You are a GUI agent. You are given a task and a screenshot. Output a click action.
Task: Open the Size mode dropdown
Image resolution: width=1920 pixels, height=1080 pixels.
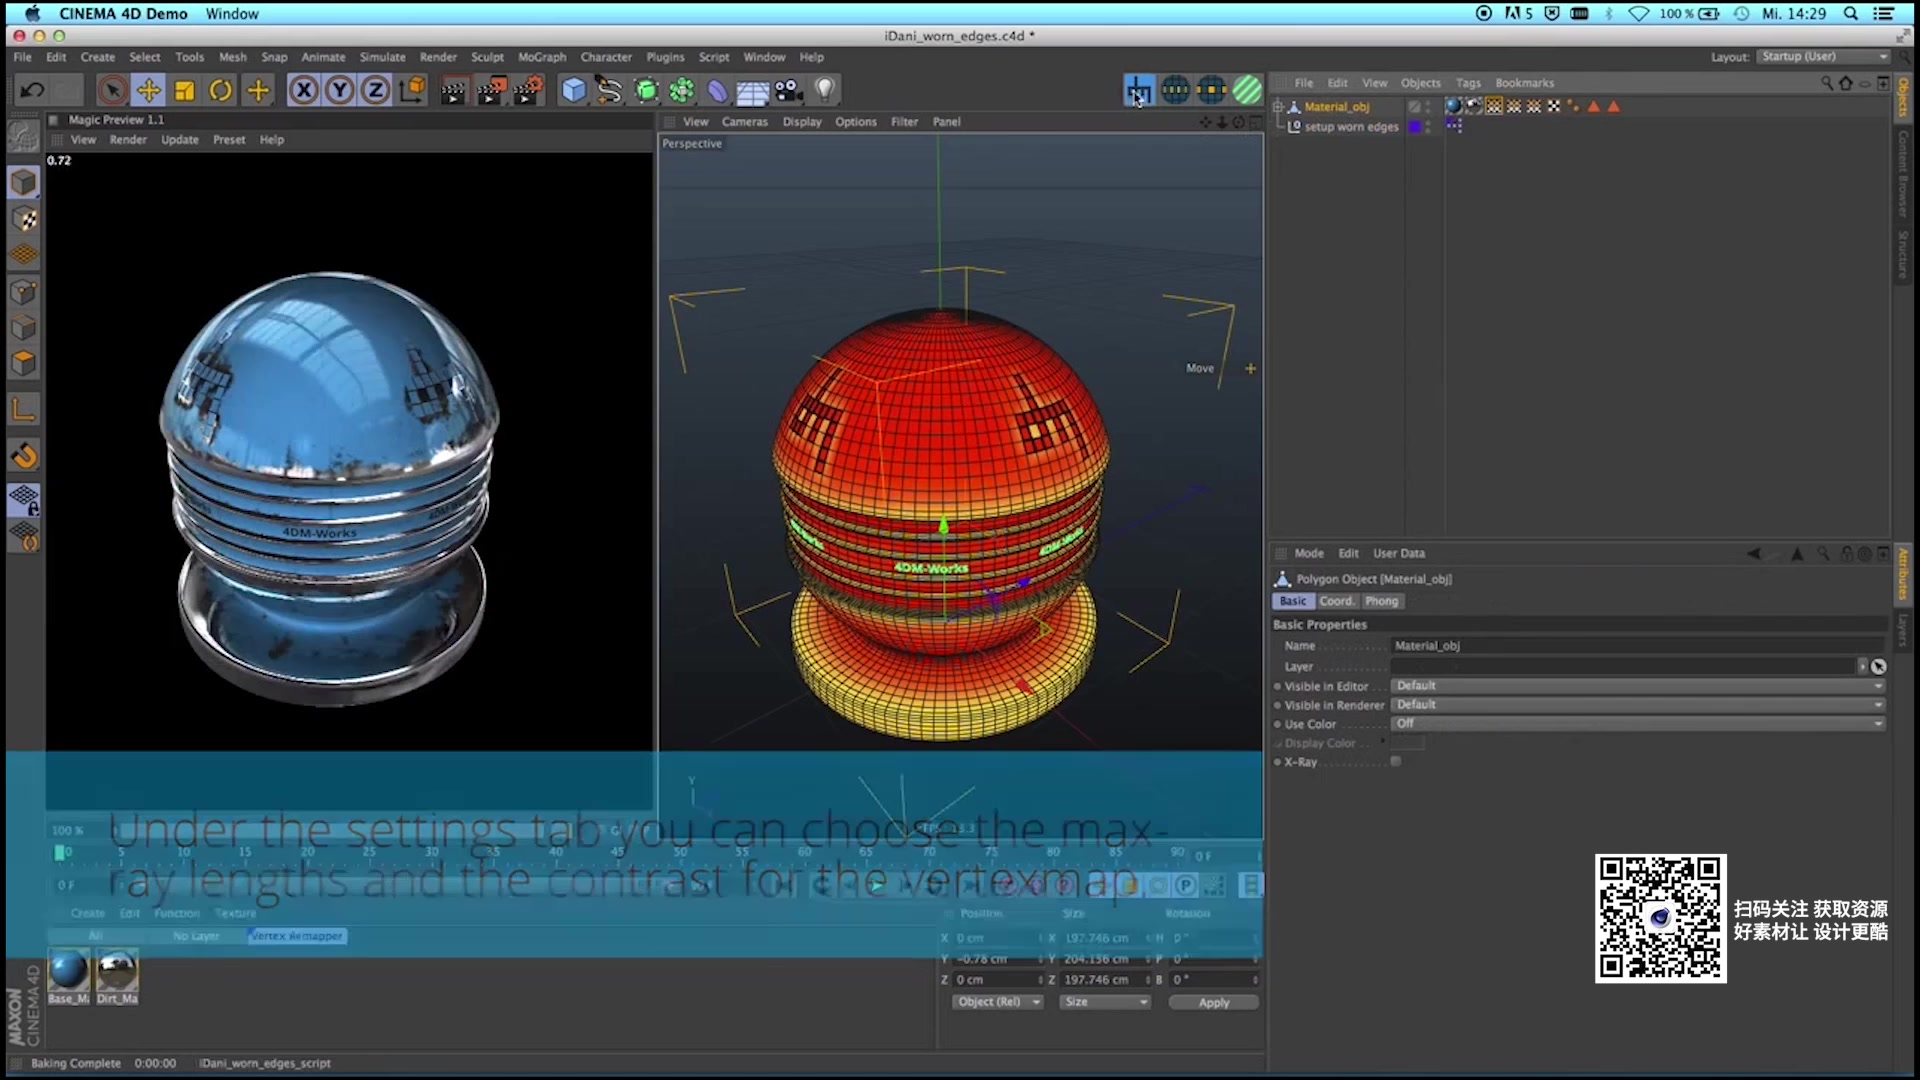point(1105,1002)
